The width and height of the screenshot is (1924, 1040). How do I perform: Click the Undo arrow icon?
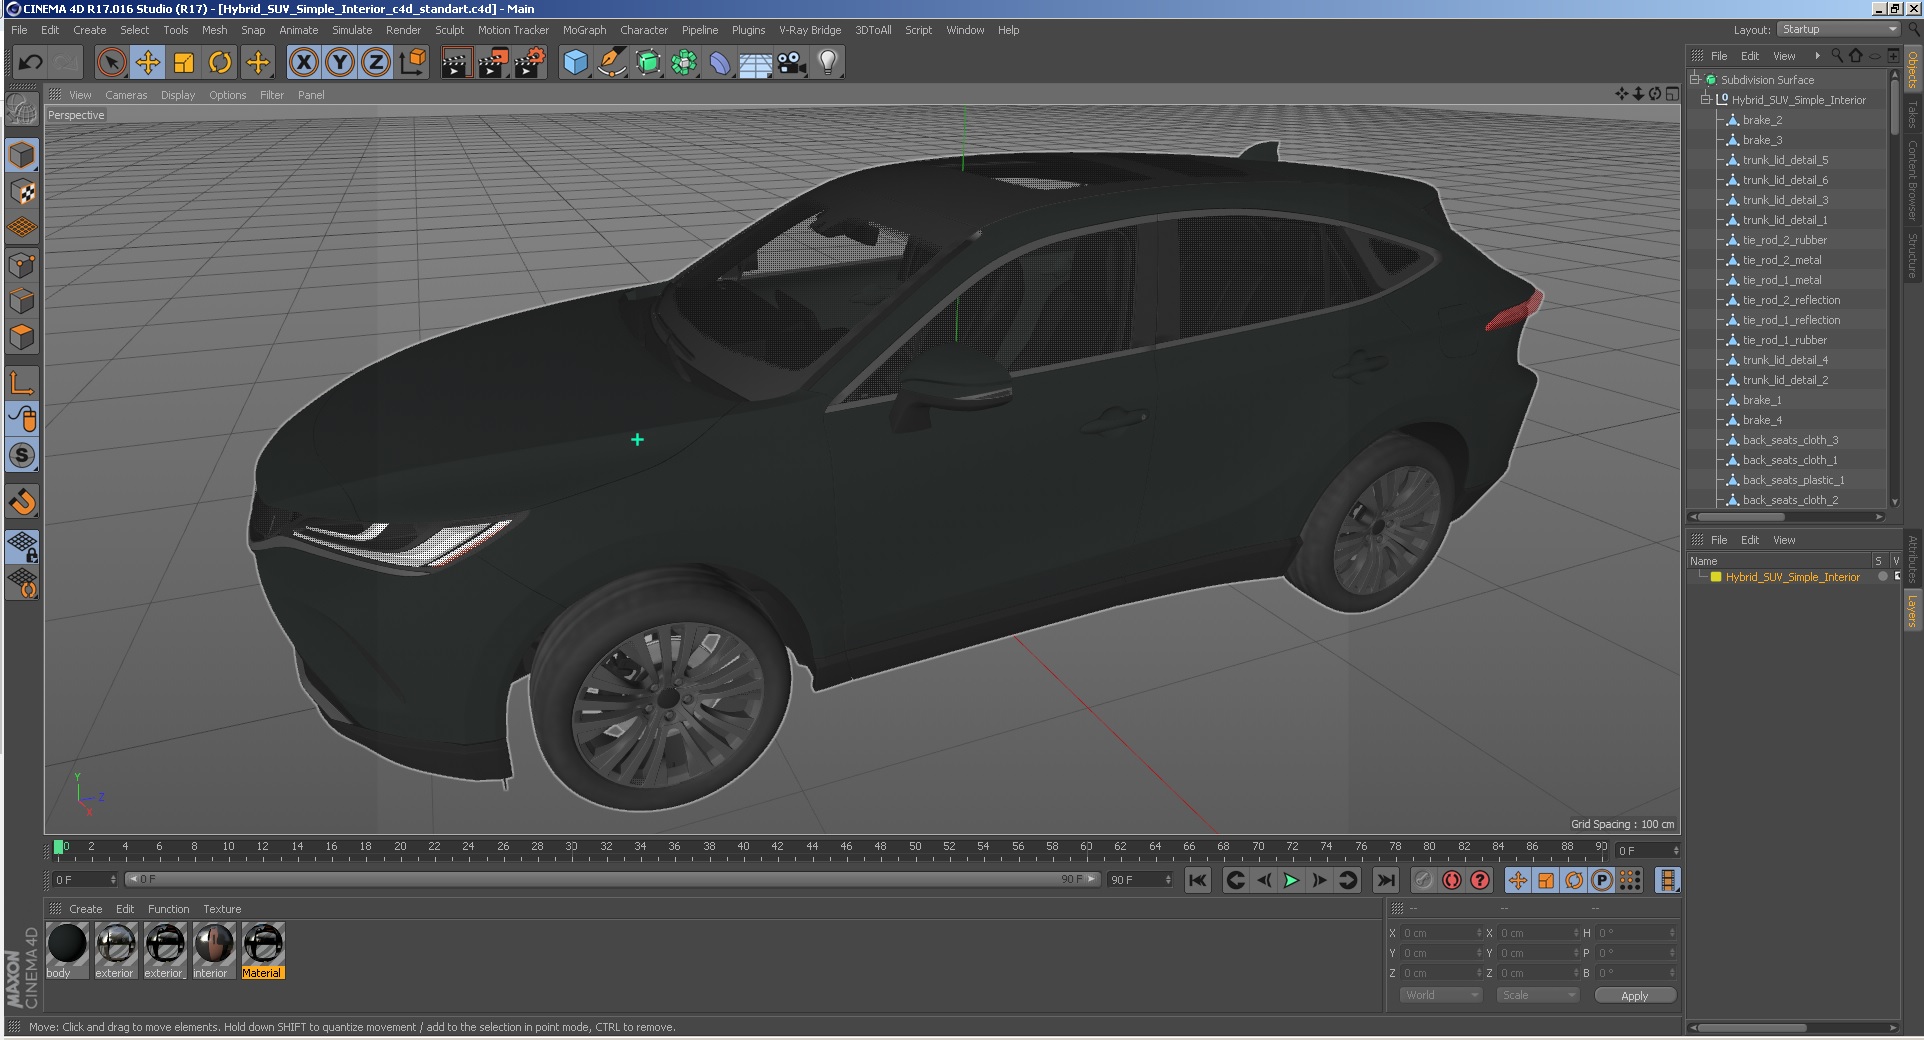(31, 63)
